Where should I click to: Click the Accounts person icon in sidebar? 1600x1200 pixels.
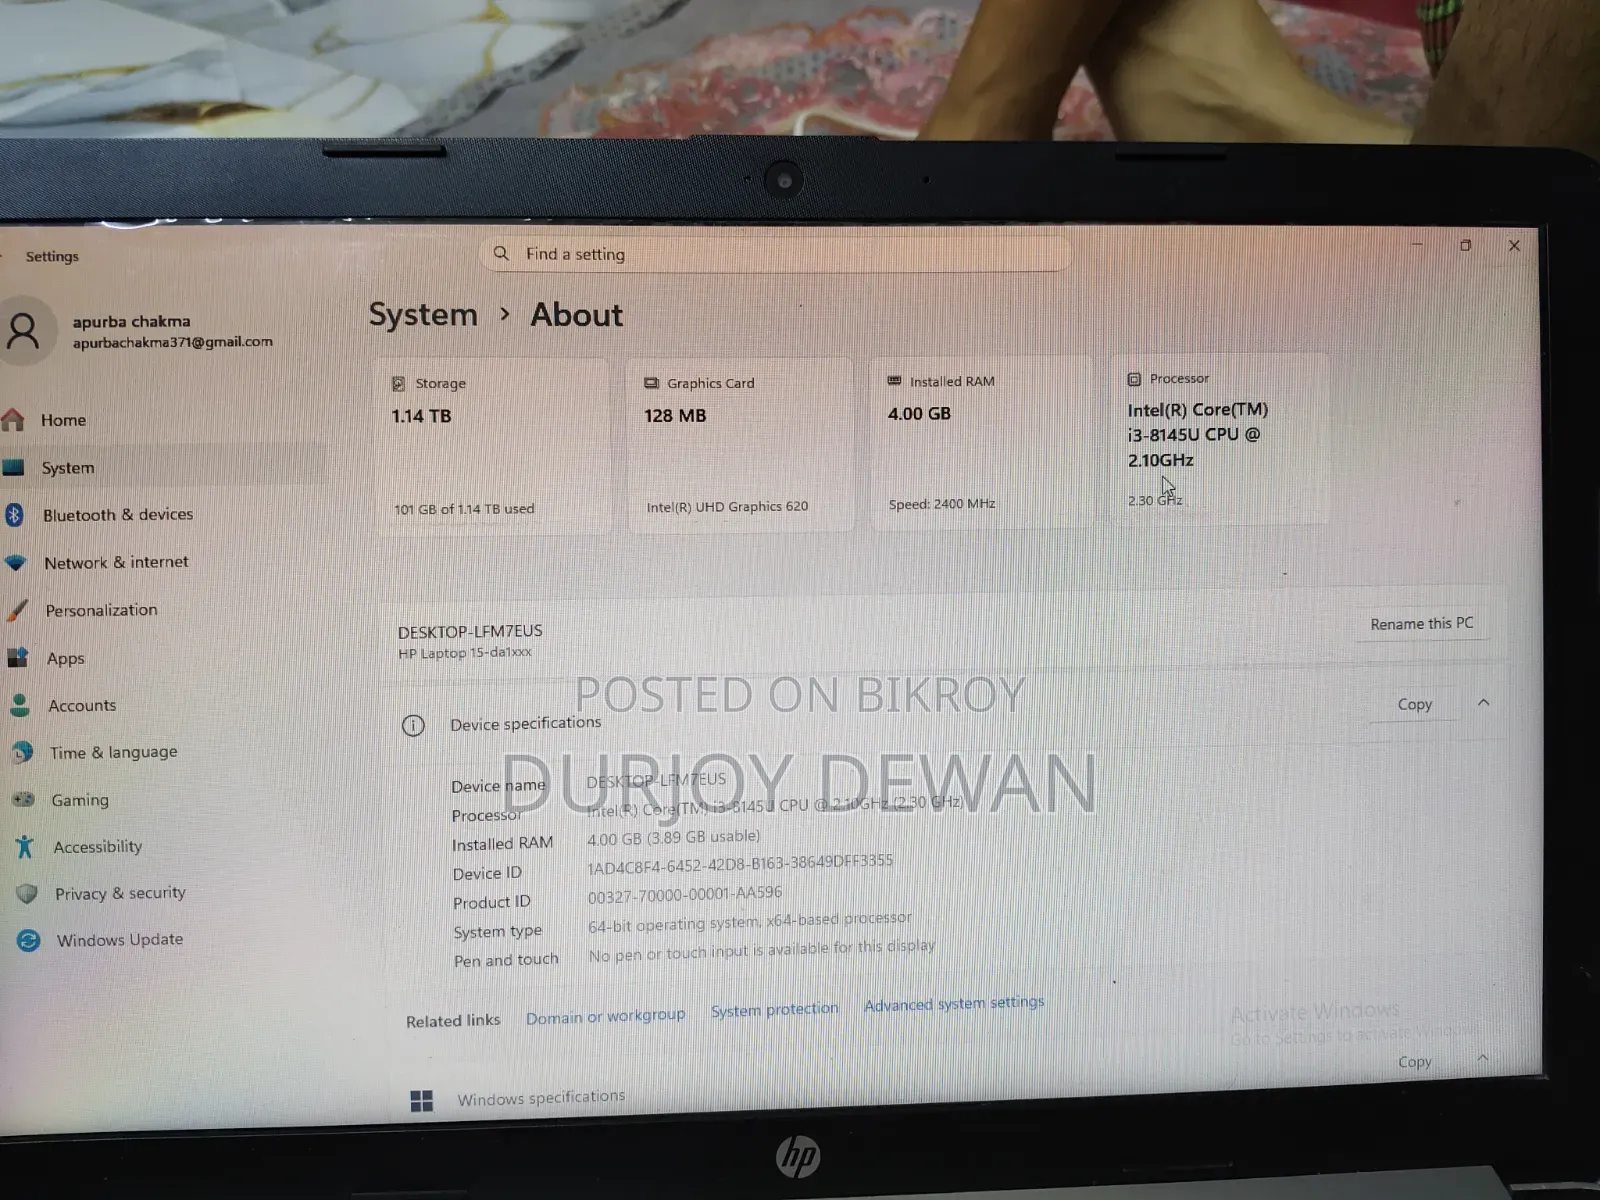[19, 705]
